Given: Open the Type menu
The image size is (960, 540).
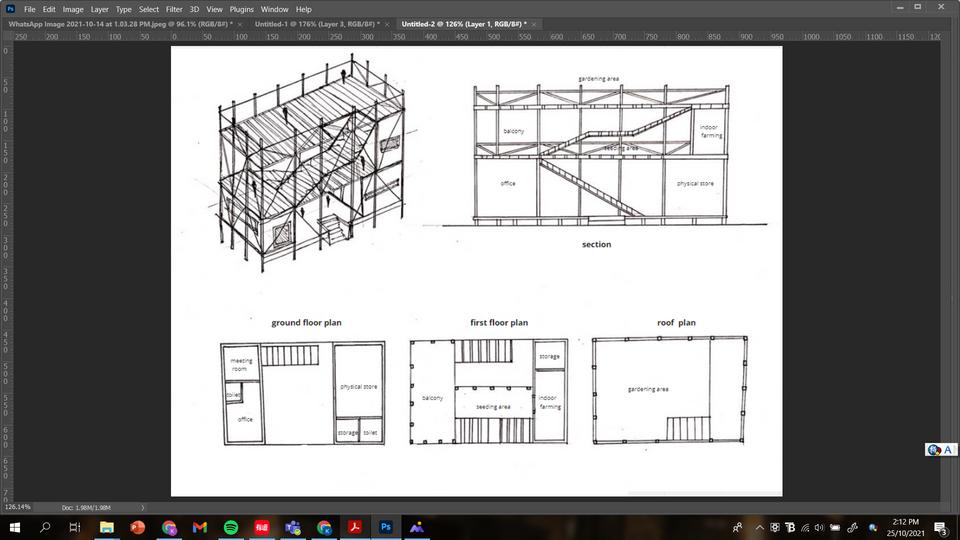Looking at the screenshot, I should 124,9.
